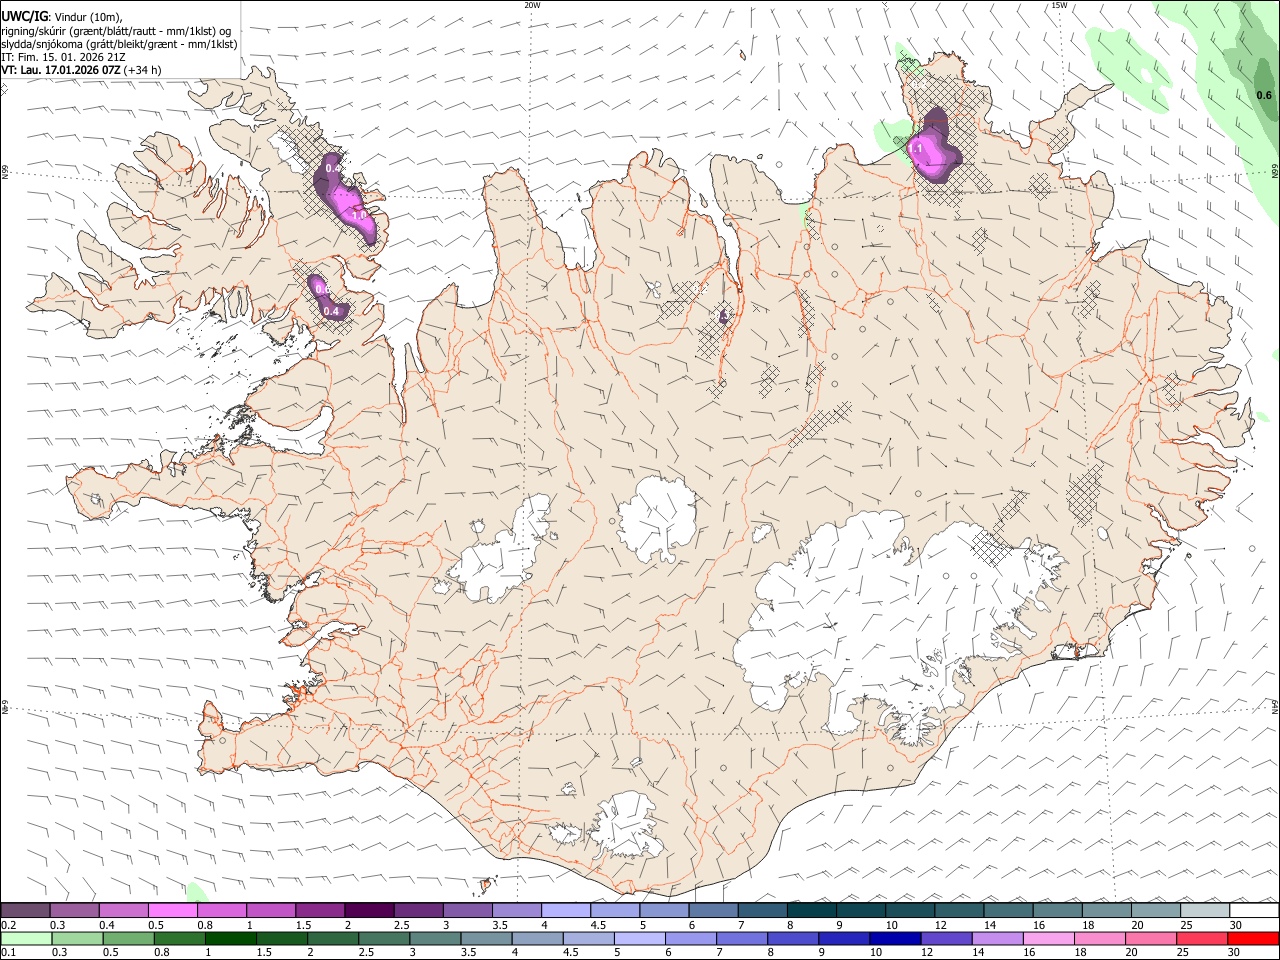Screen dimensions: 1280x960
Task: Click the bright pink snow patch in the northeast
Action: (932, 154)
